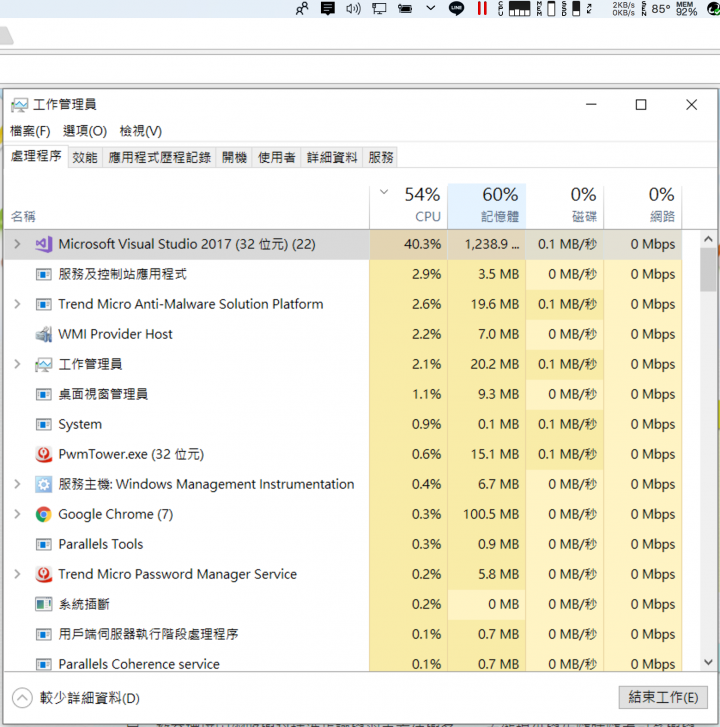
Task: Click the 用戶端伺服器執行階段處理程序 icon
Action: [44, 634]
